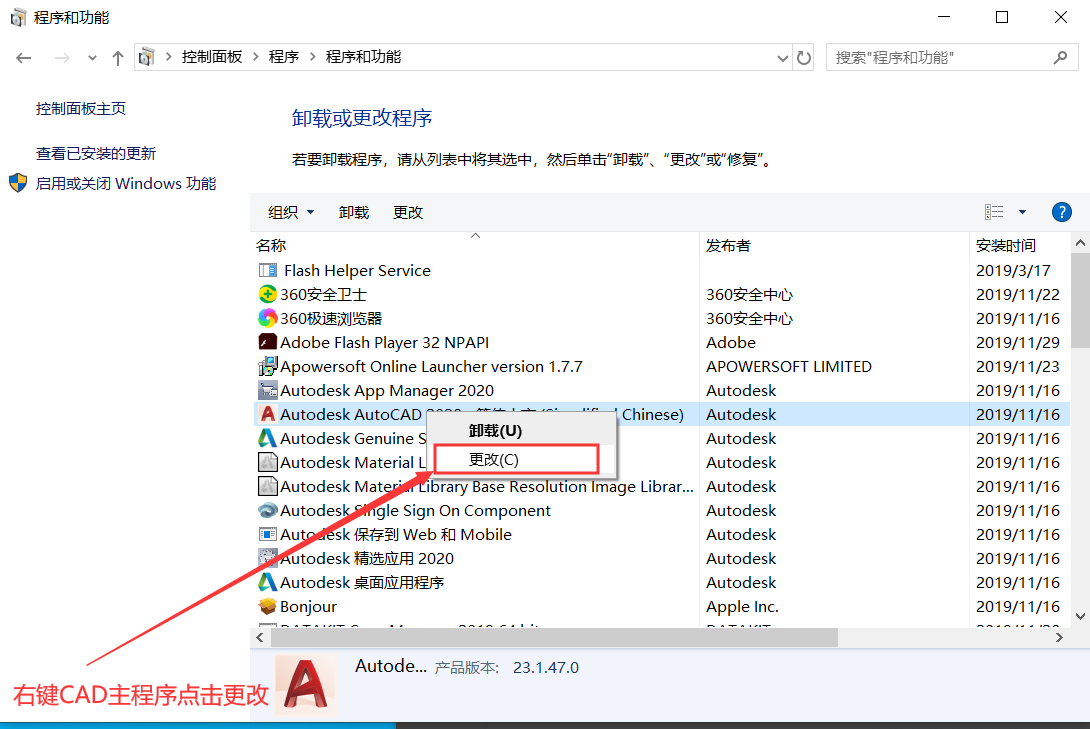Click the APOWERSOFT LIMITED publisher cell
The image size is (1090, 729).
coord(788,366)
